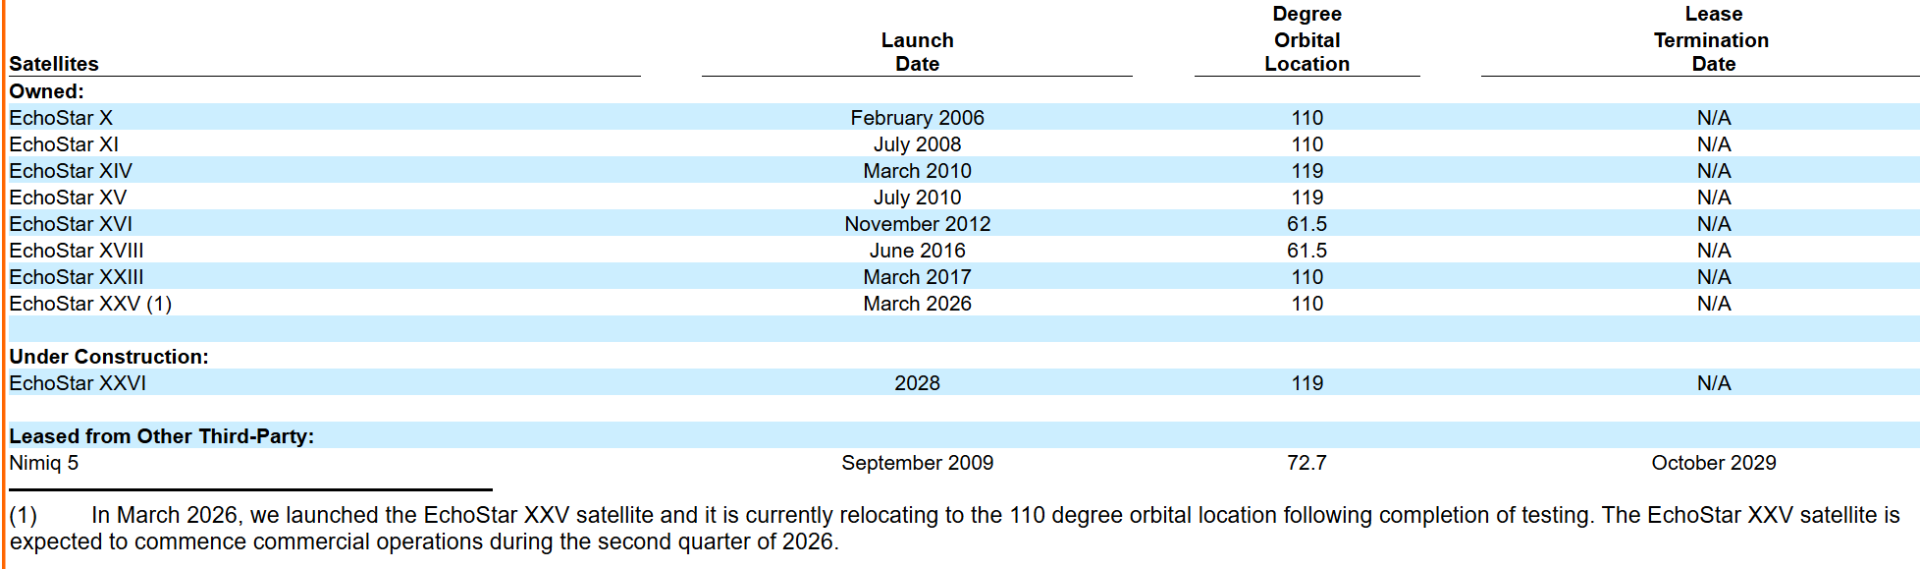The height and width of the screenshot is (569, 1920).
Task: Click 'February 2006' launch date
Action: coord(917,118)
